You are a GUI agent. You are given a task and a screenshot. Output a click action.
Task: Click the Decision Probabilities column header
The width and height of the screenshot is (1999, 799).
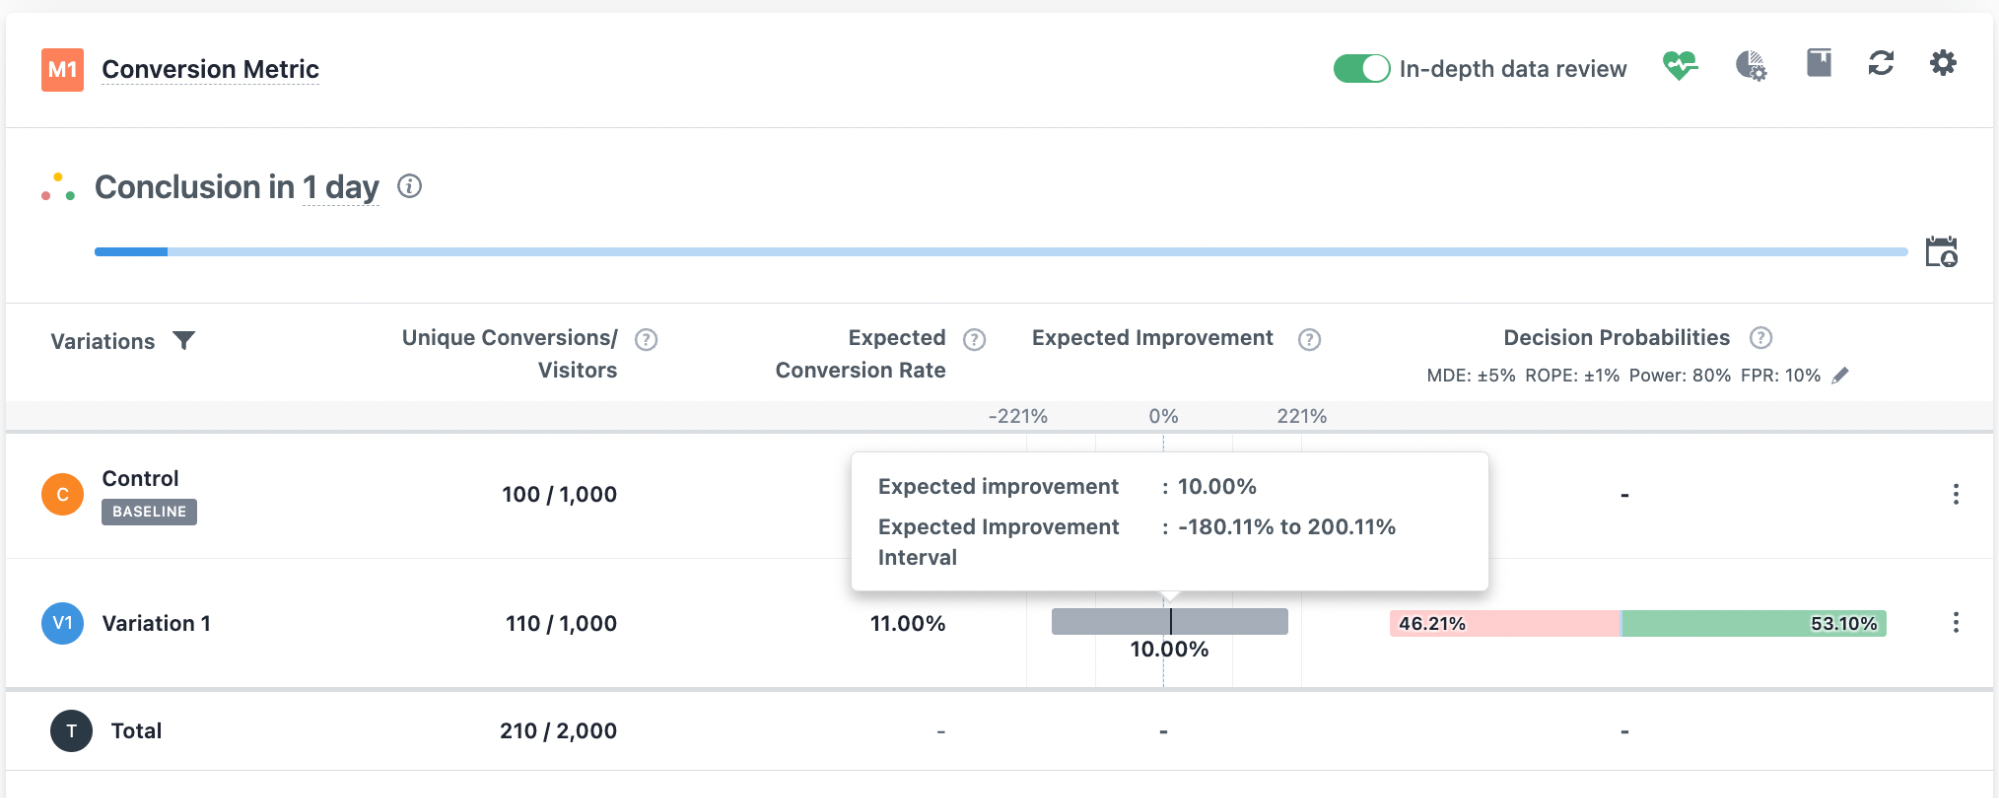coord(1617,338)
